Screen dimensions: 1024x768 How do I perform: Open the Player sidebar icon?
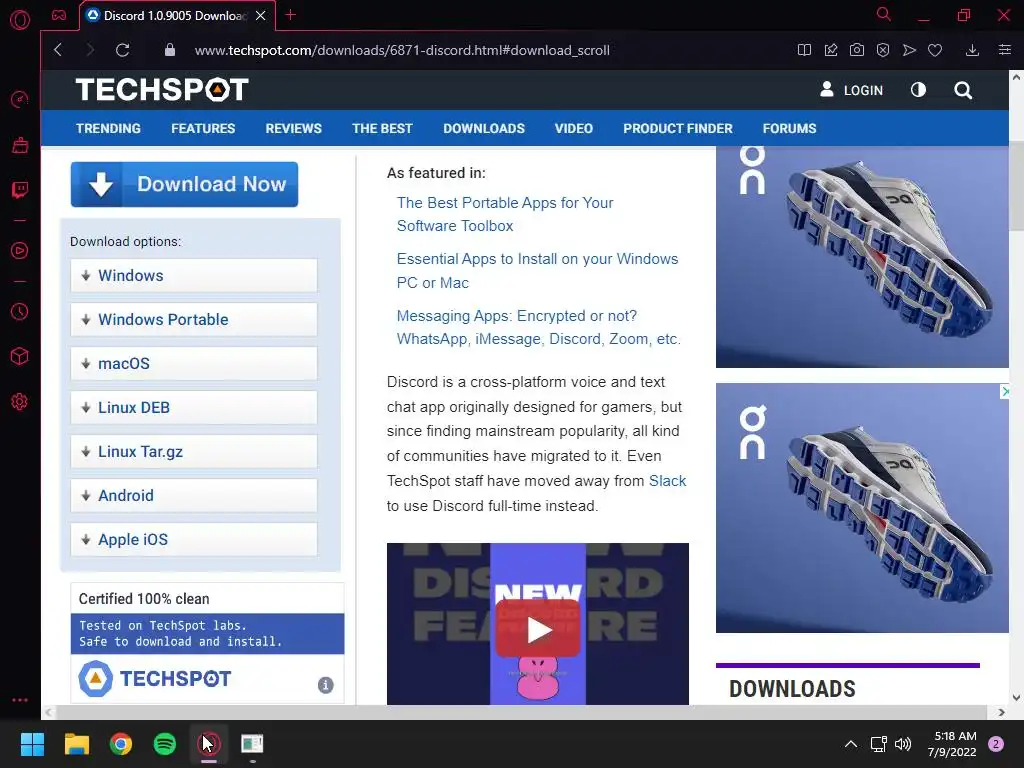[x=20, y=251]
